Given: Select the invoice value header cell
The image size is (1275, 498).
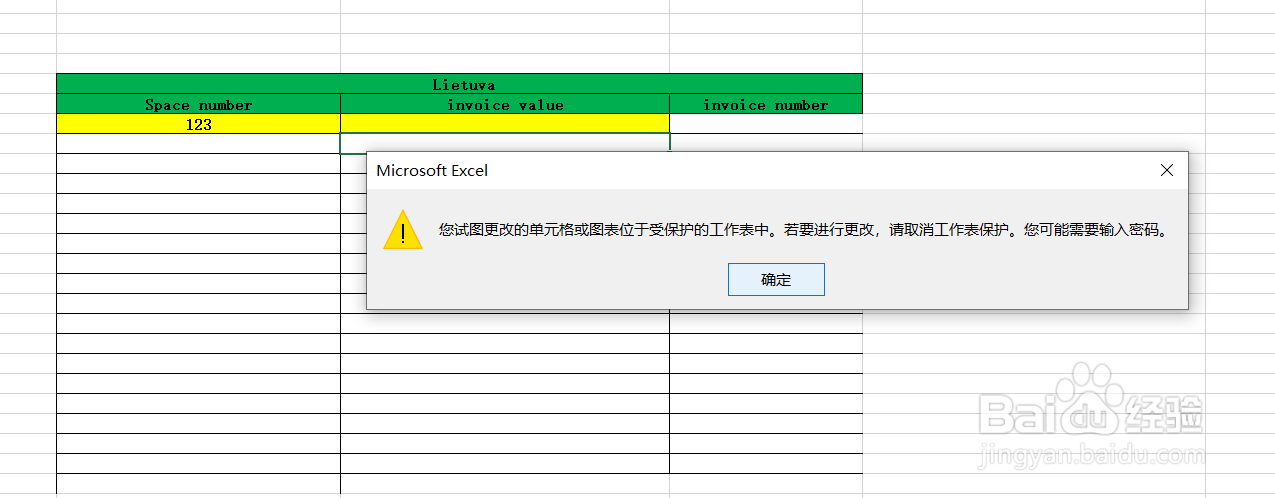Looking at the screenshot, I should coord(505,104).
